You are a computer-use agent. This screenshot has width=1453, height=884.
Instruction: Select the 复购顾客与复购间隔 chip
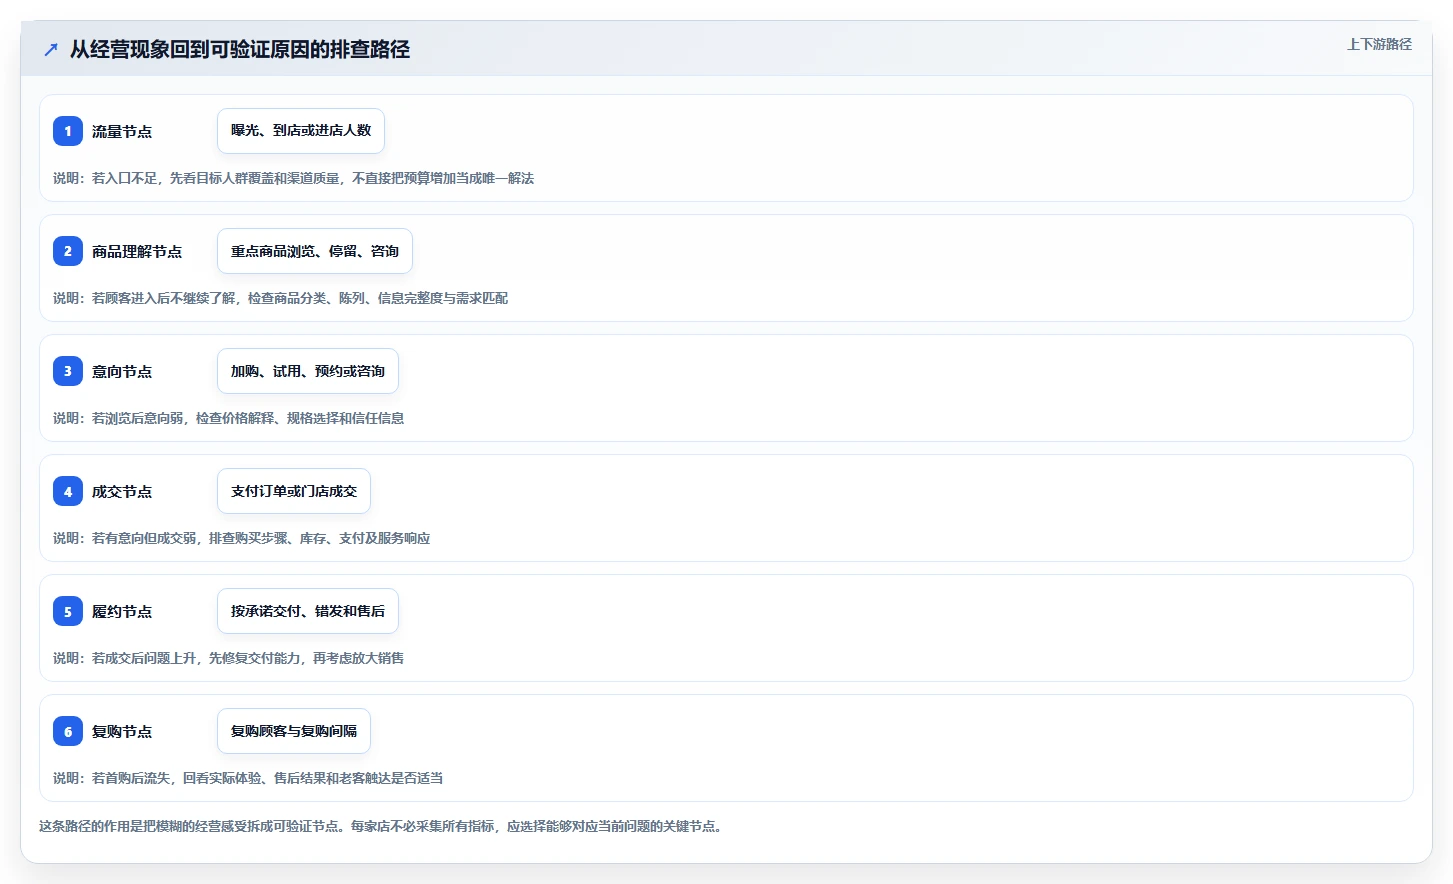pos(294,731)
